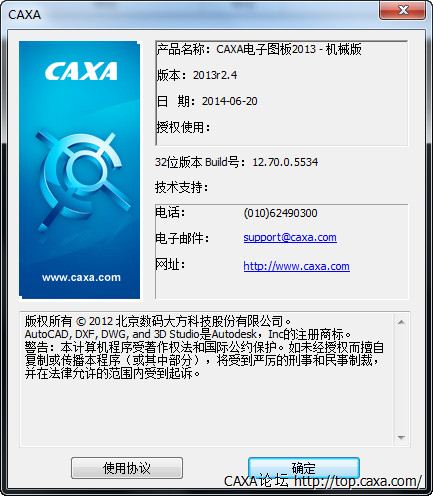This screenshot has width=433, height=496.
Task: Visit the http://www.caxa.com website link
Action: [x=296, y=266]
